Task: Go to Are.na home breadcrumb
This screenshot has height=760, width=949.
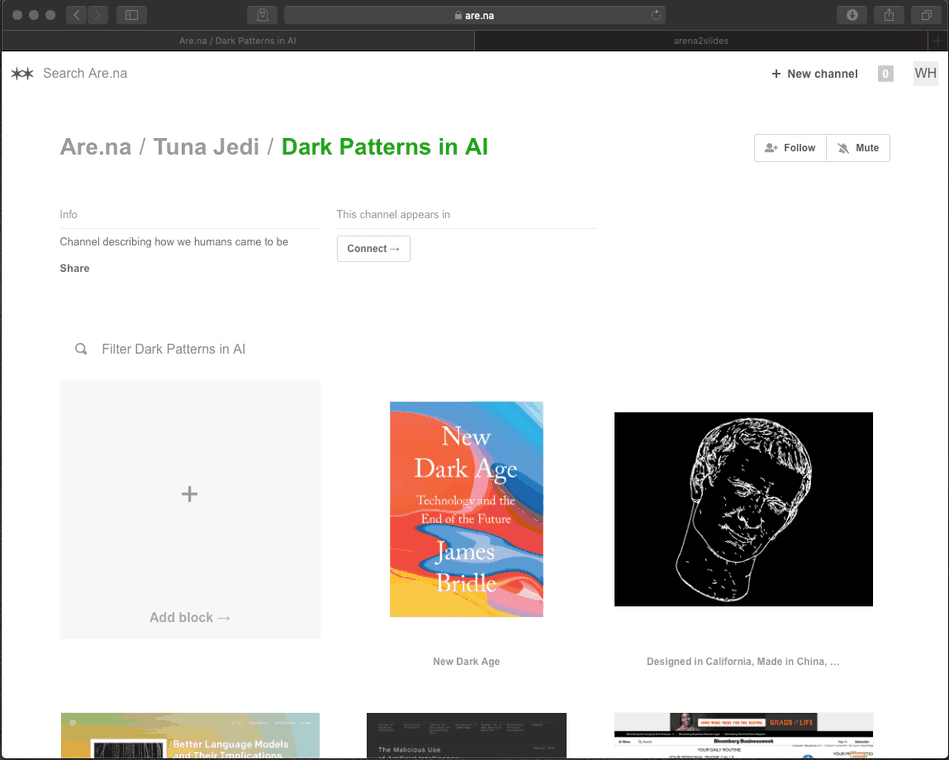Action: click(x=96, y=147)
